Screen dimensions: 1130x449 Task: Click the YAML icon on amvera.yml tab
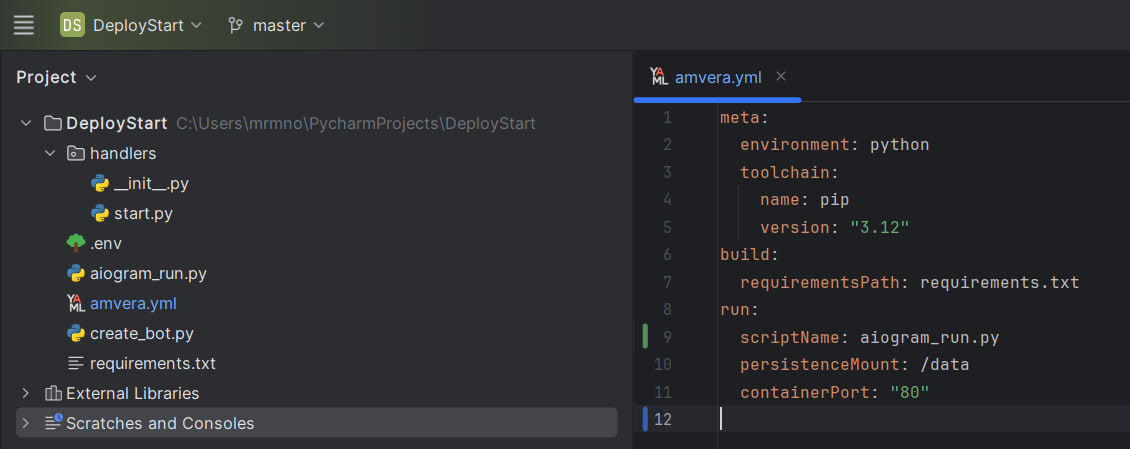click(x=658, y=77)
